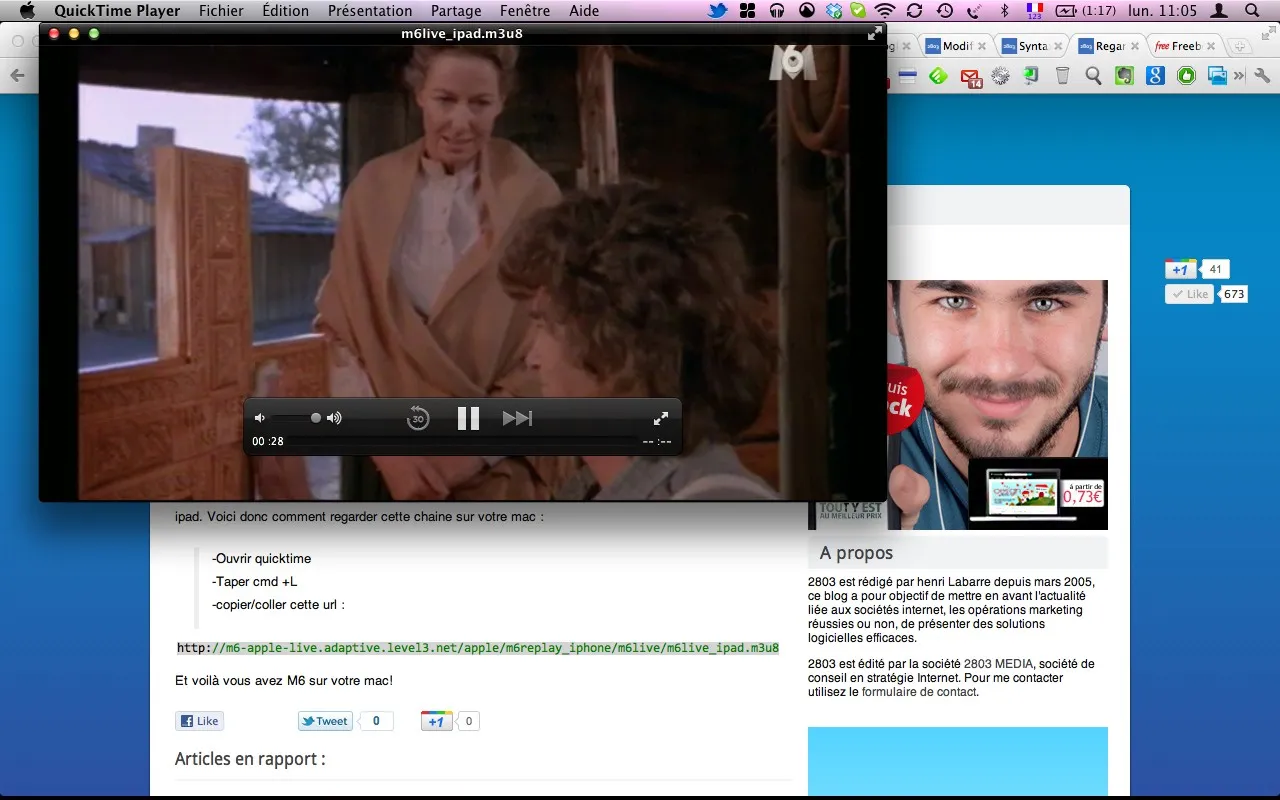
Task: Open the French flag input menu
Action: 1035,11
